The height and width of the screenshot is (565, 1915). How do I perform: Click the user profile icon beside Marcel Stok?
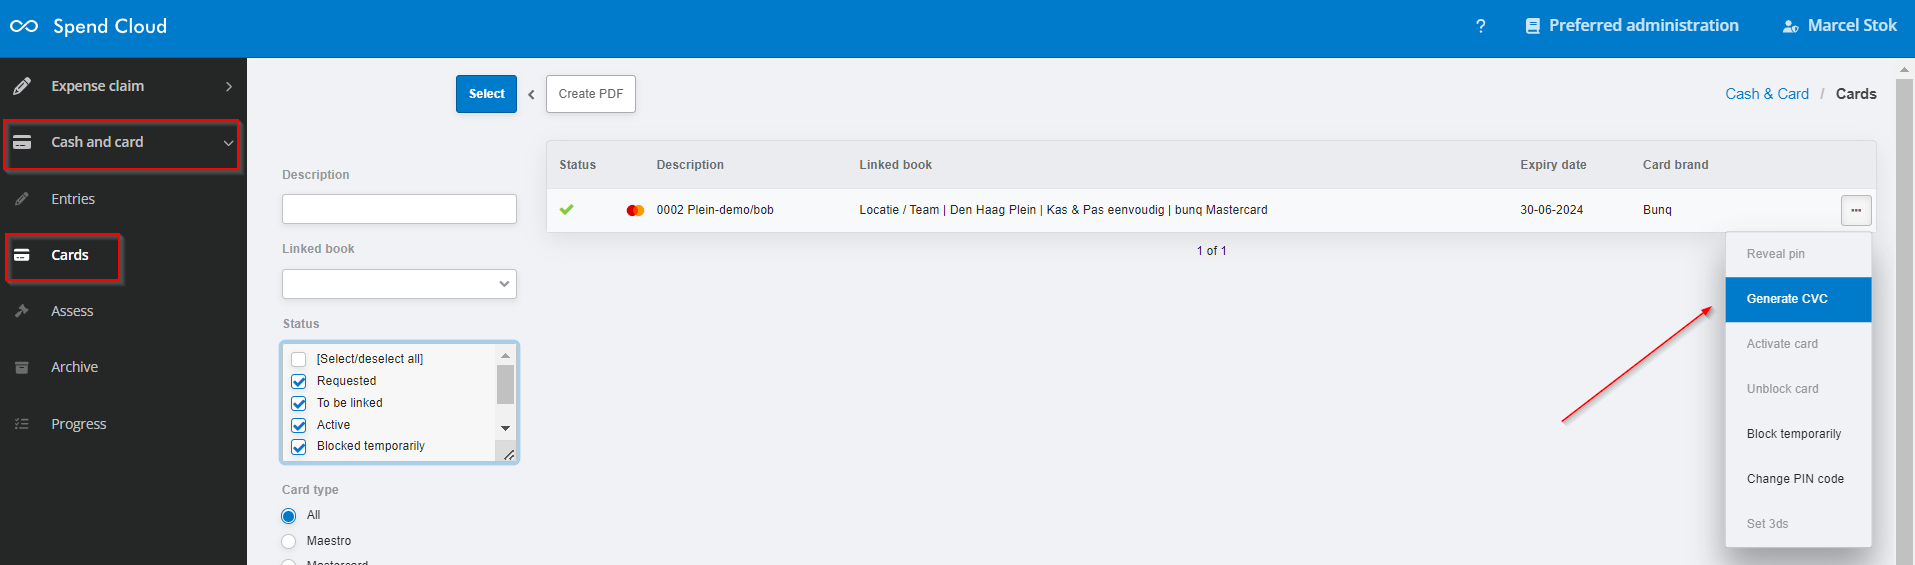[x=1790, y=26]
